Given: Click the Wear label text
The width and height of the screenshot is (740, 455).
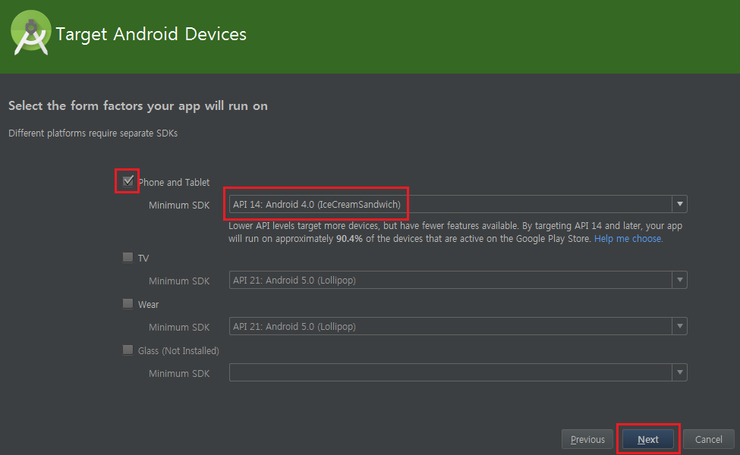Looking at the screenshot, I should [x=148, y=304].
